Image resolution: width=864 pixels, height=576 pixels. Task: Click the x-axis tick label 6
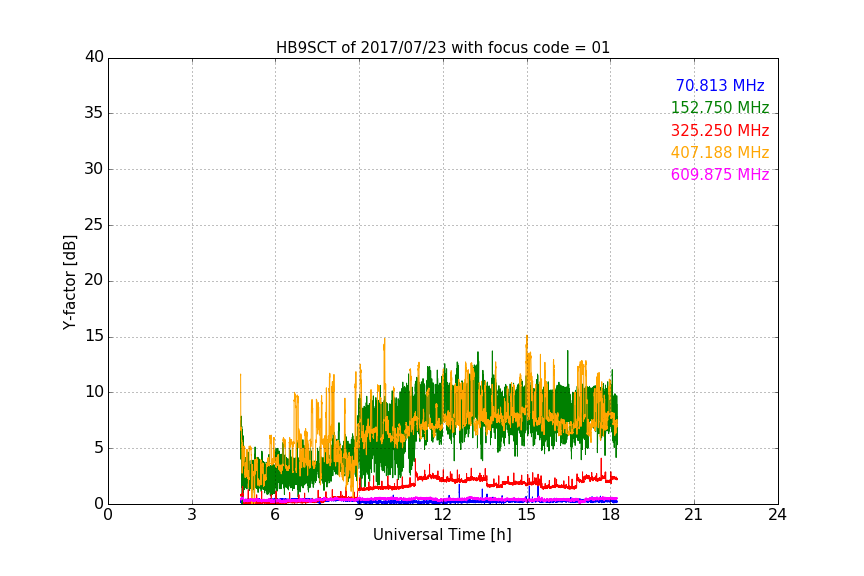275,515
